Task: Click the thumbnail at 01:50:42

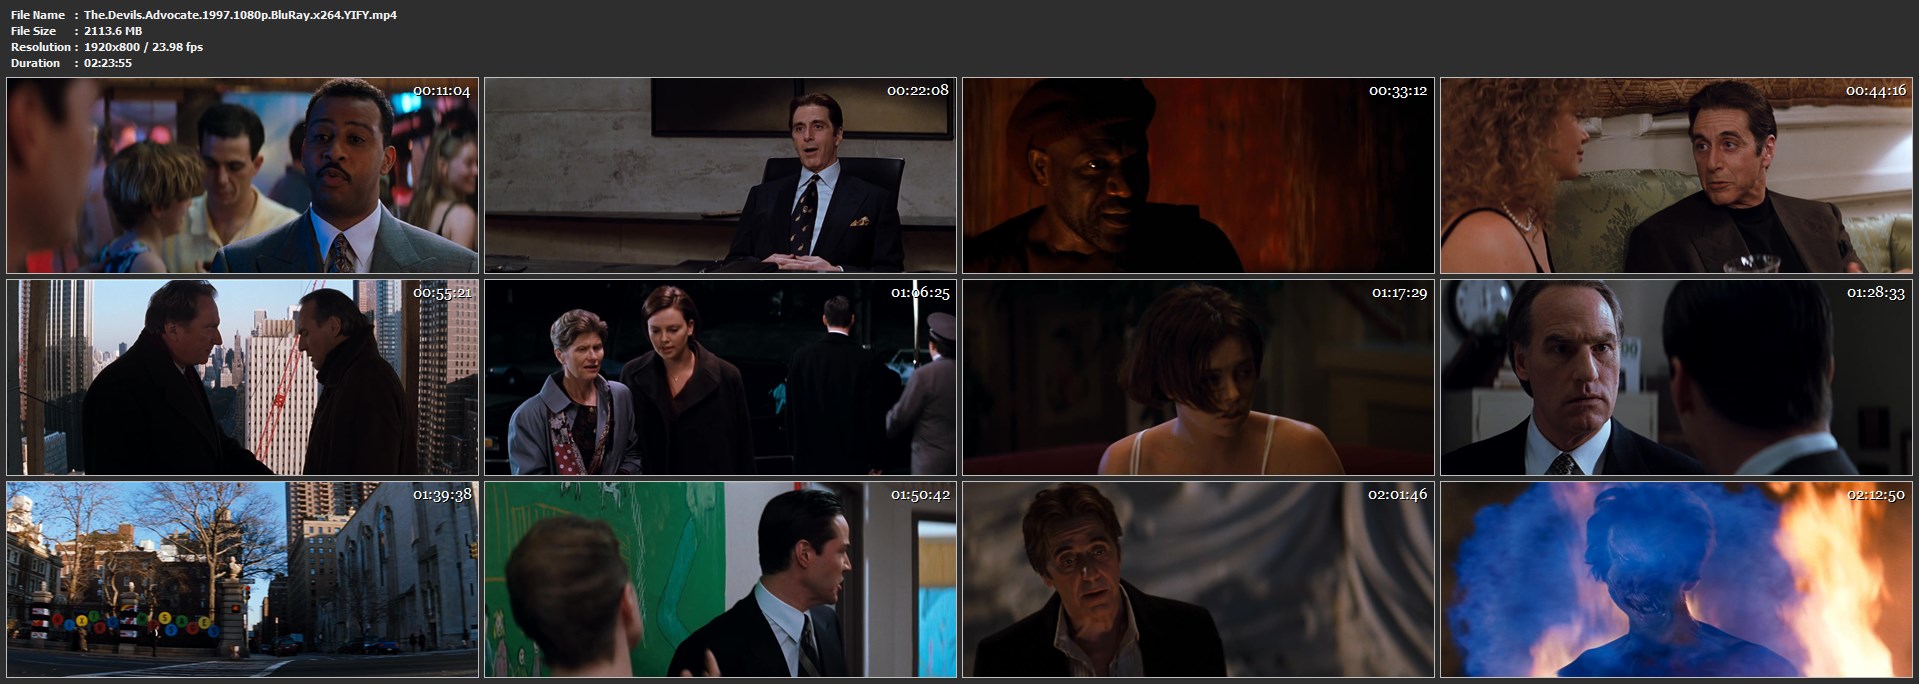Action: point(720,579)
